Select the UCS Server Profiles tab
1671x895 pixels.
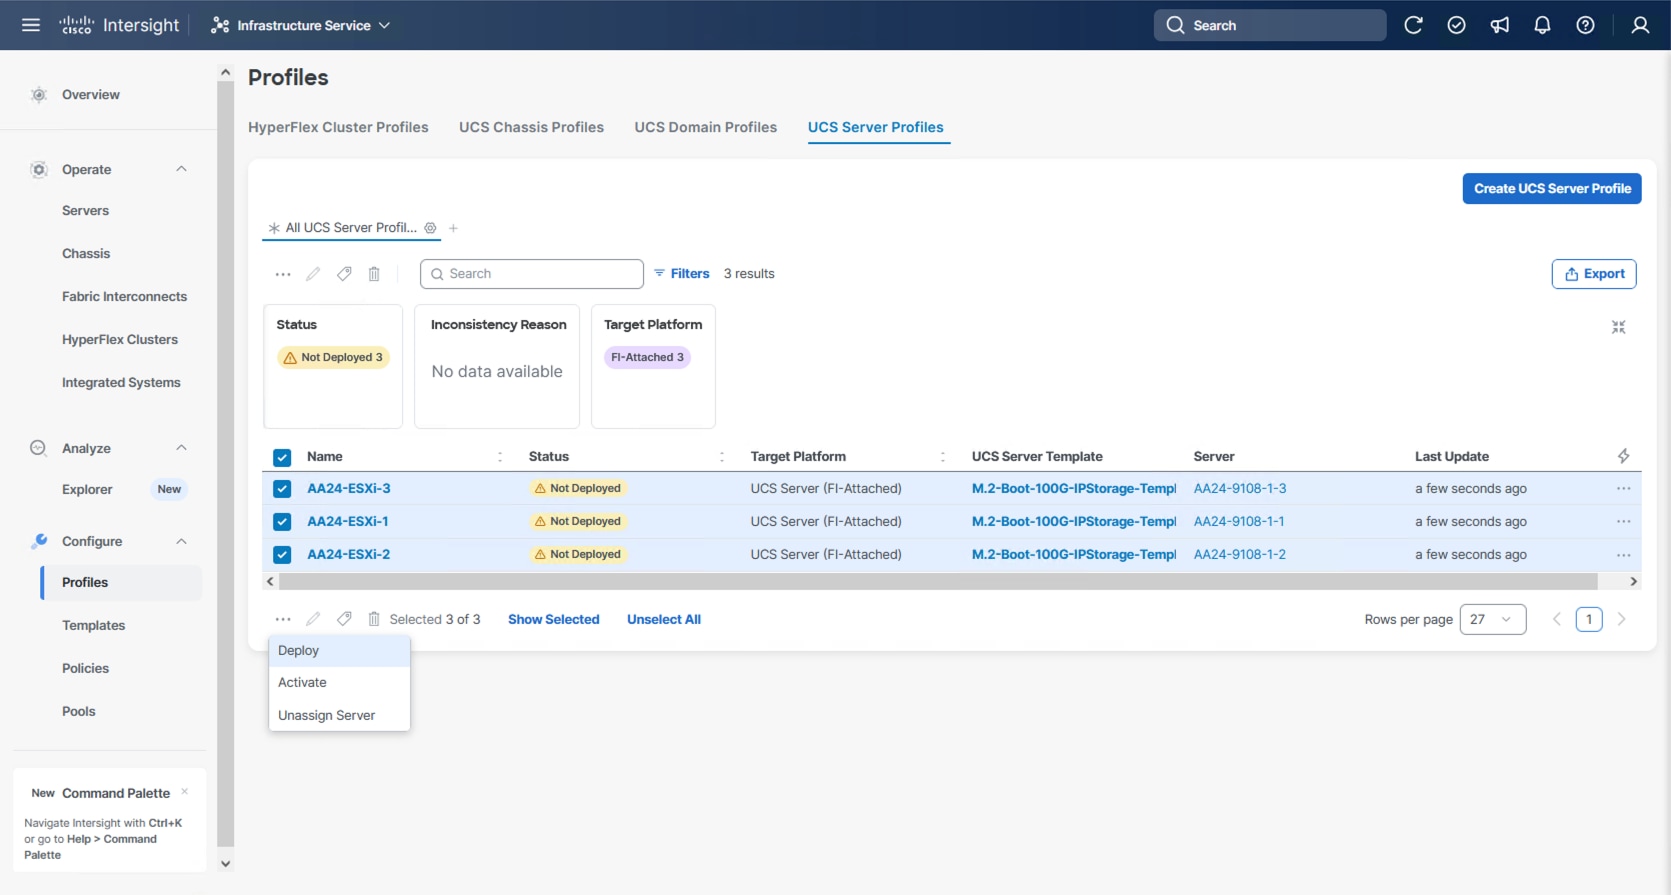click(x=876, y=127)
